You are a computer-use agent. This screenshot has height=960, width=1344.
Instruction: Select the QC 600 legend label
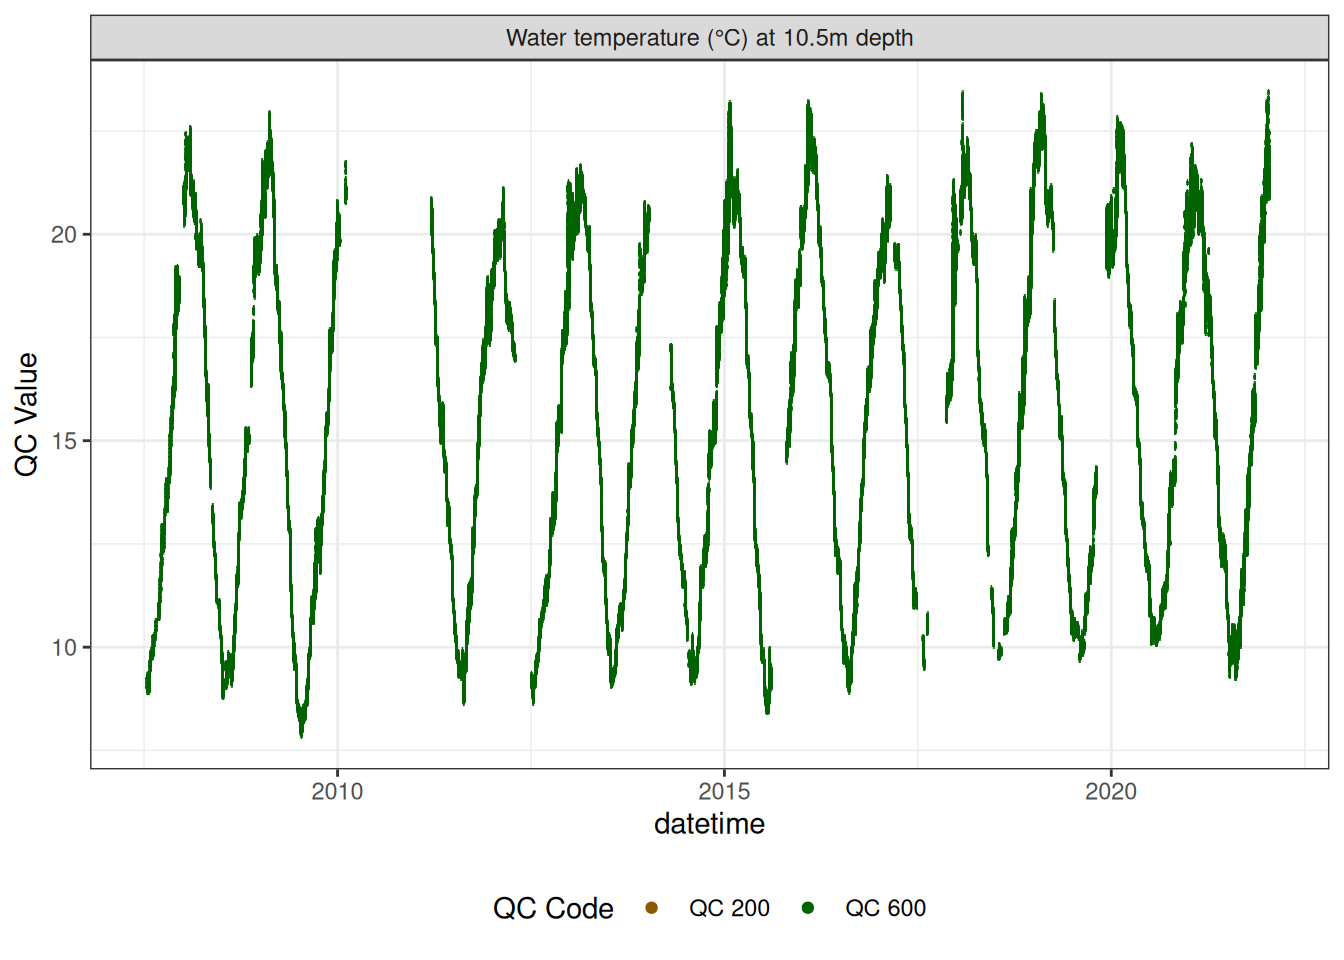tap(885, 908)
